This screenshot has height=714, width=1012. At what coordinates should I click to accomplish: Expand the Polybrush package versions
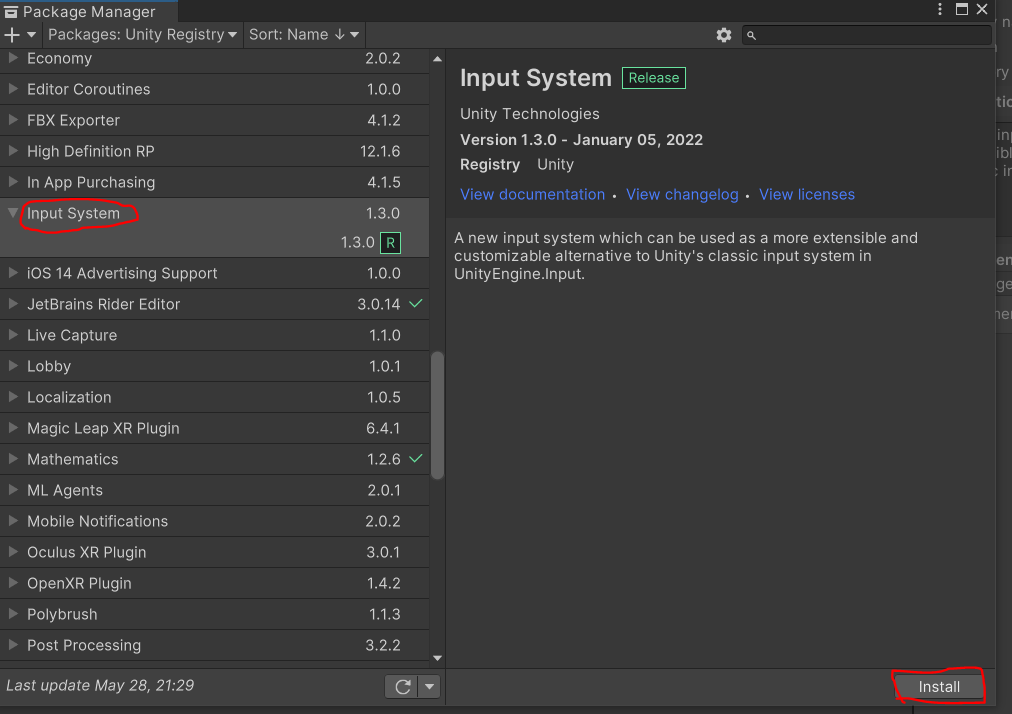point(12,614)
